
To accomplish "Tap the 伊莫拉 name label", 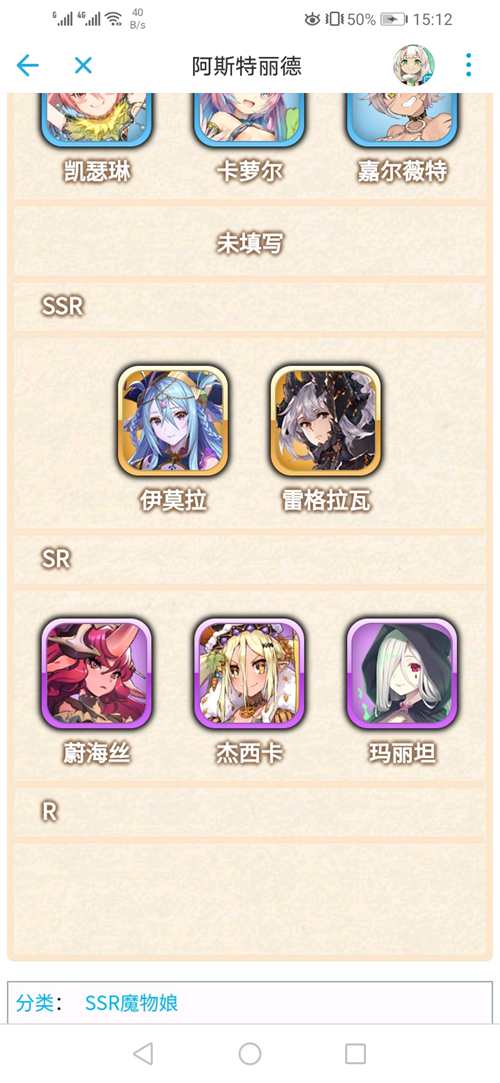I will tap(173, 501).
